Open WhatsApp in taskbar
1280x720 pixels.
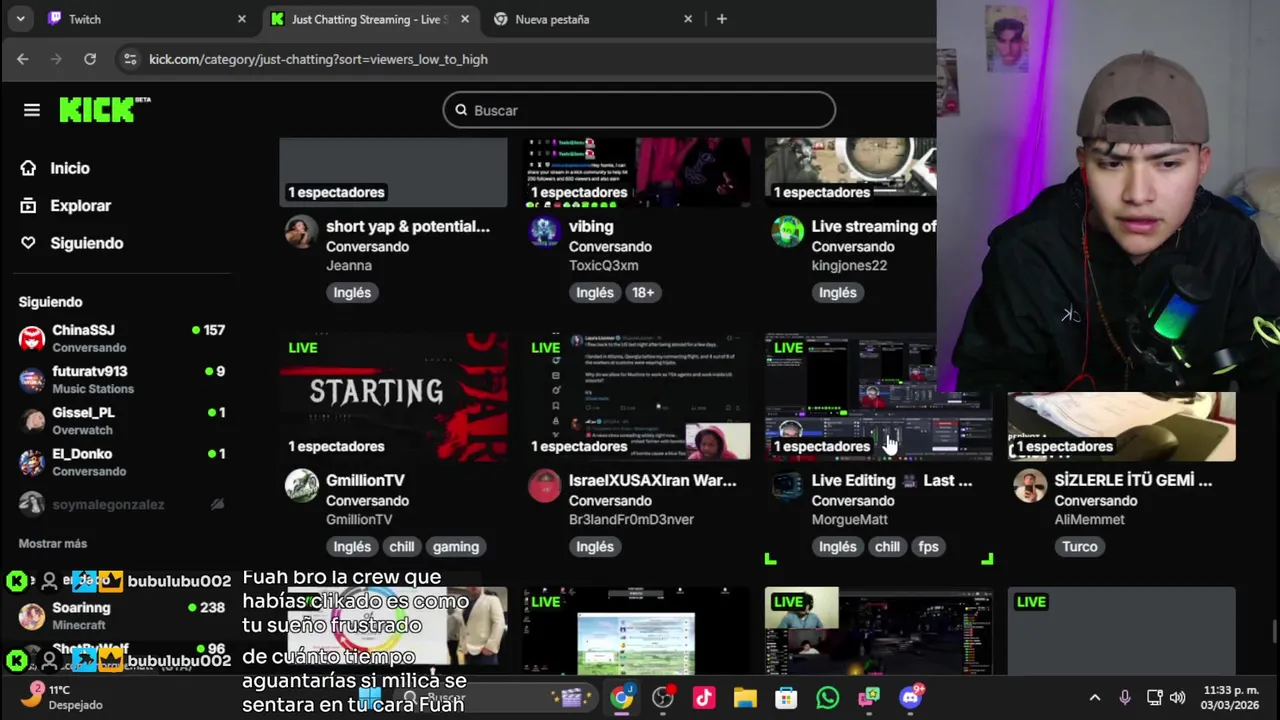click(x=827, y=697)
